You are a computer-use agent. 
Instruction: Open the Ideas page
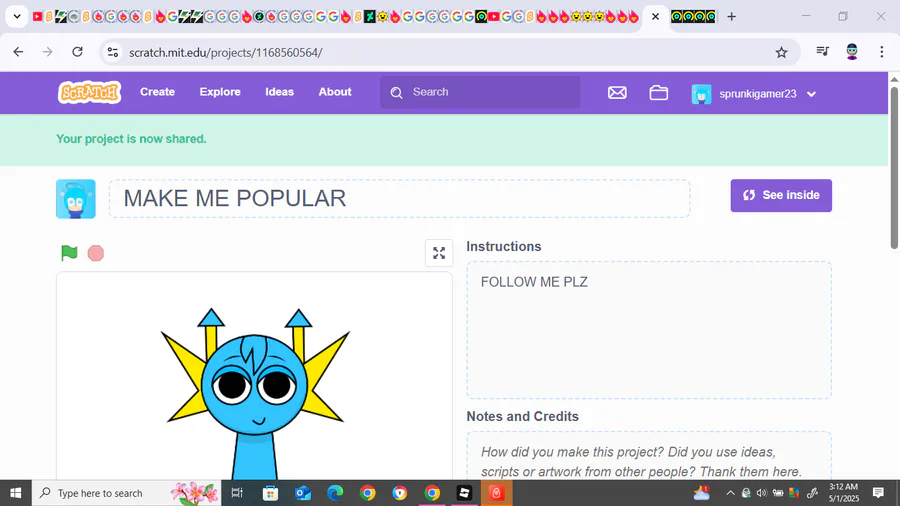pos(280,92)
